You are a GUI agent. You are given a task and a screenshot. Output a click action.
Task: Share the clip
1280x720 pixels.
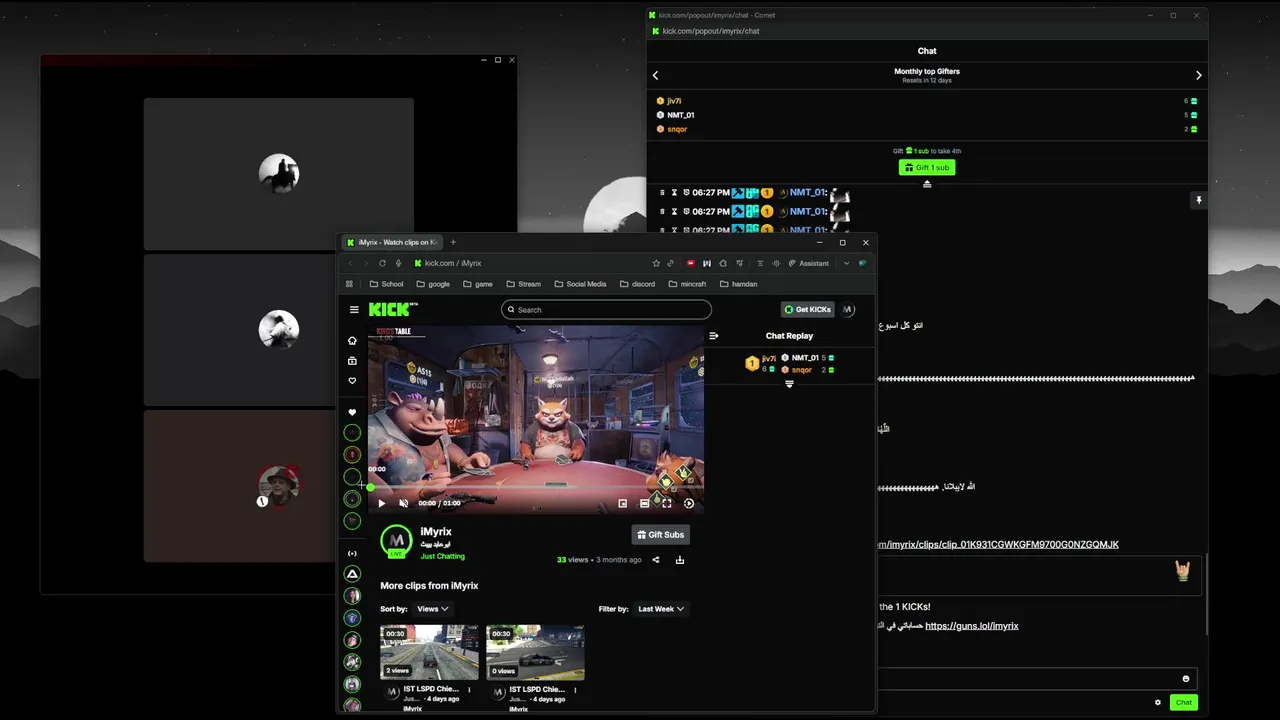point(656,560)
